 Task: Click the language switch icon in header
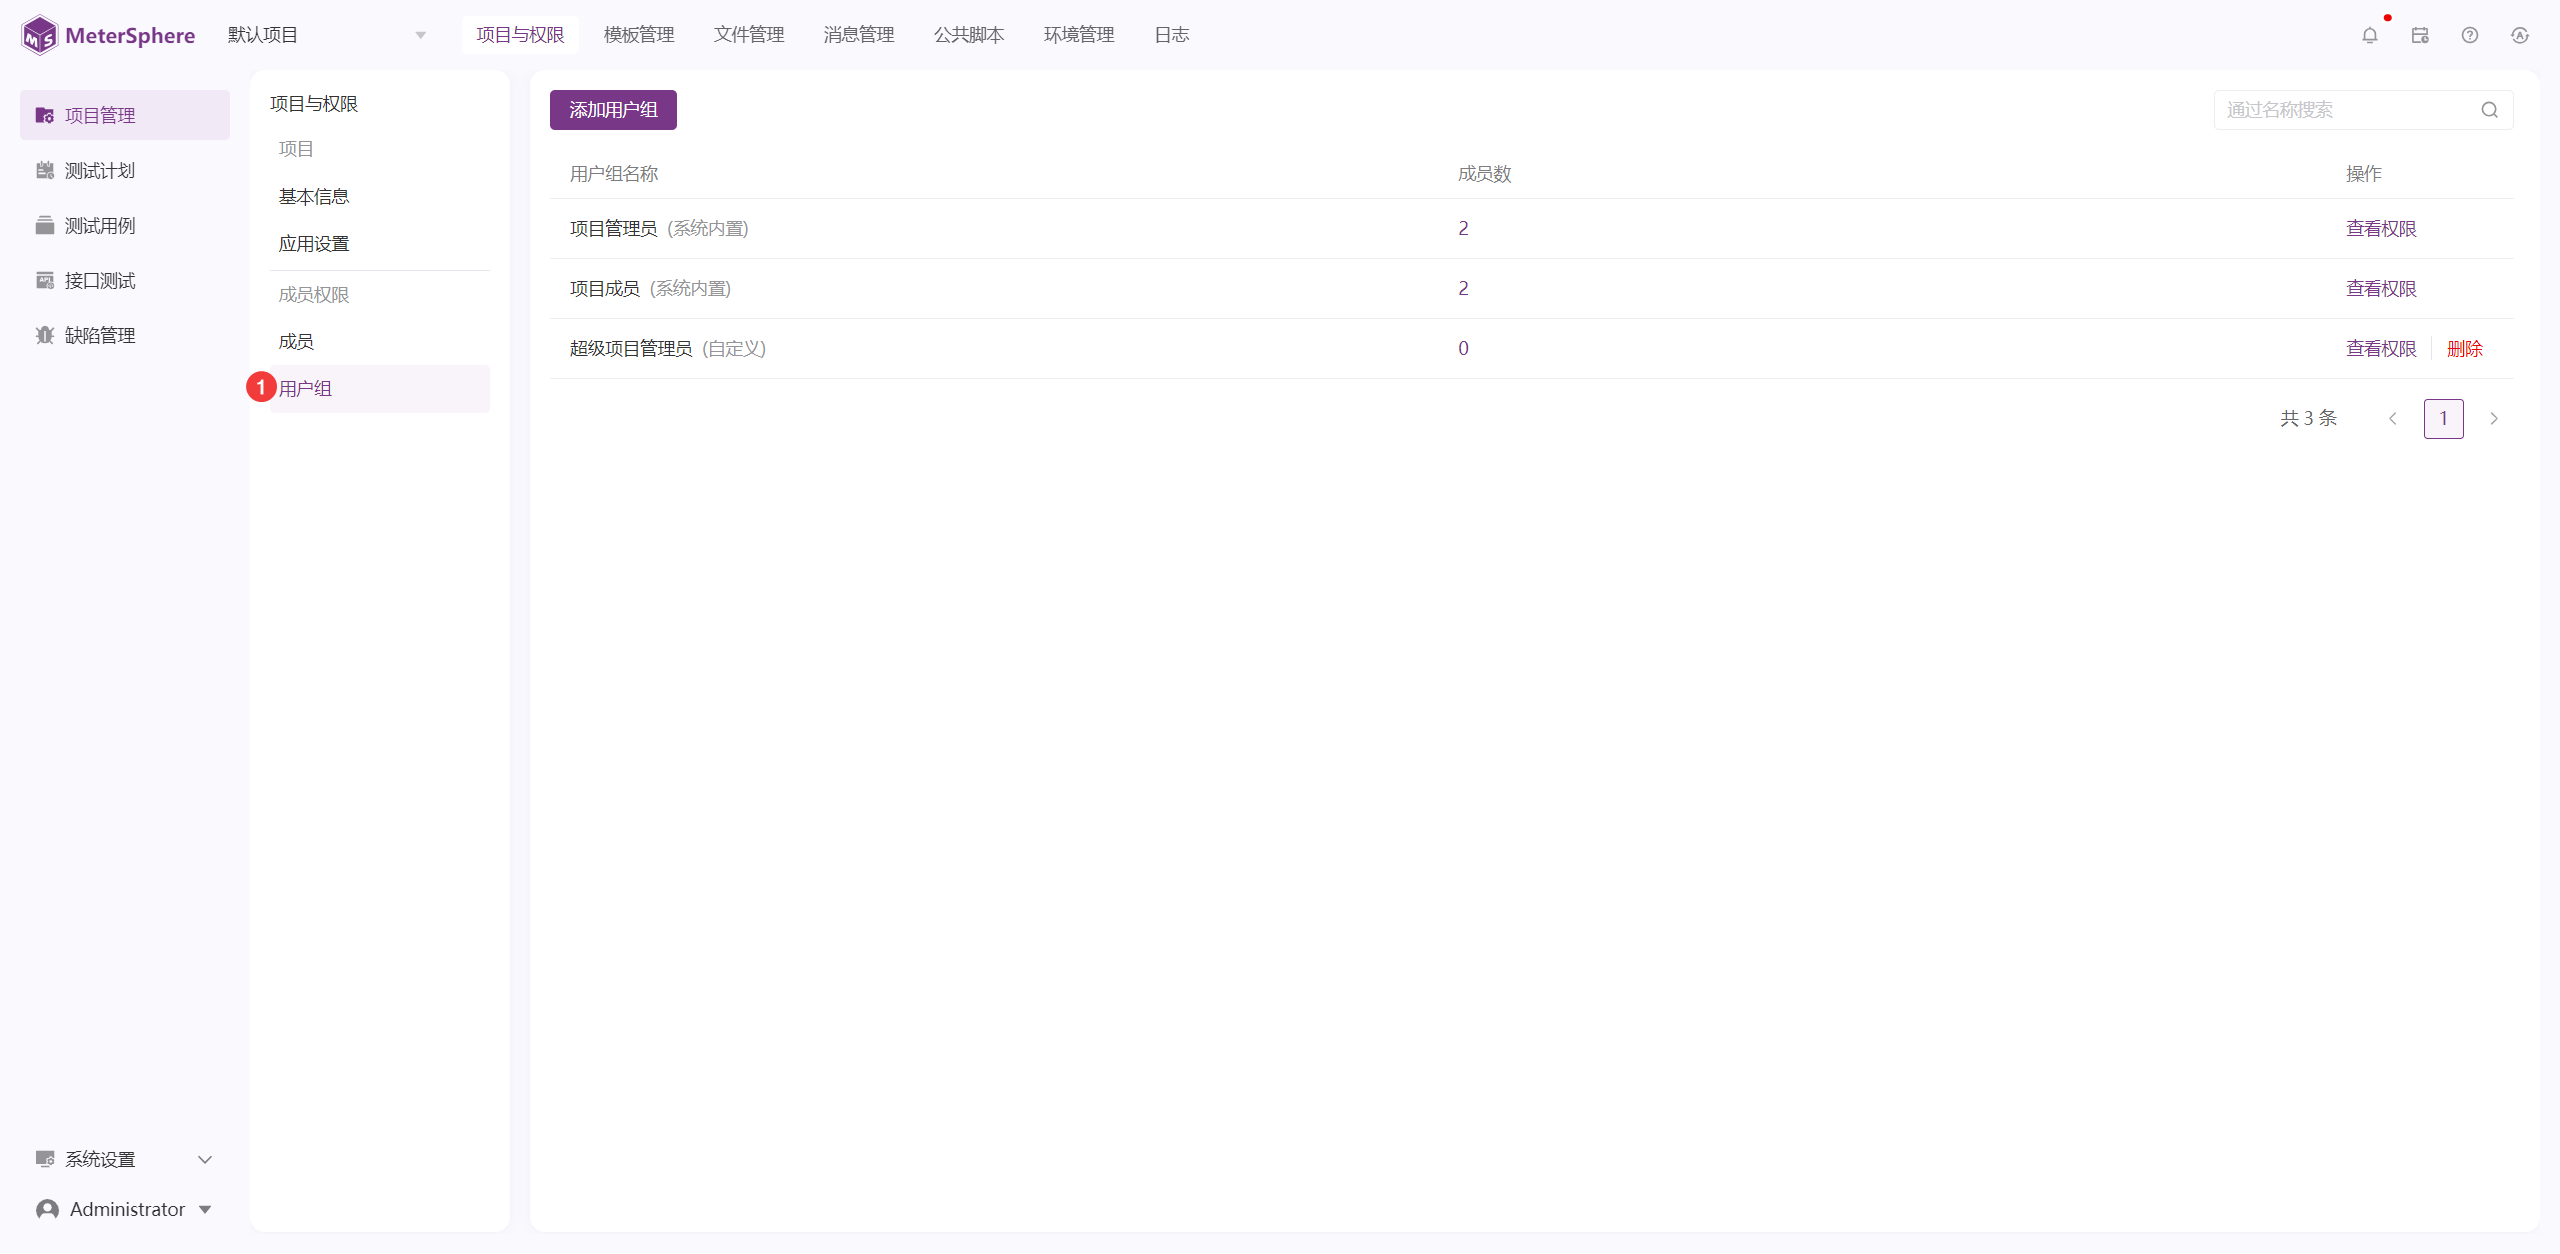pyautogui.click(x=2520, y=35)
